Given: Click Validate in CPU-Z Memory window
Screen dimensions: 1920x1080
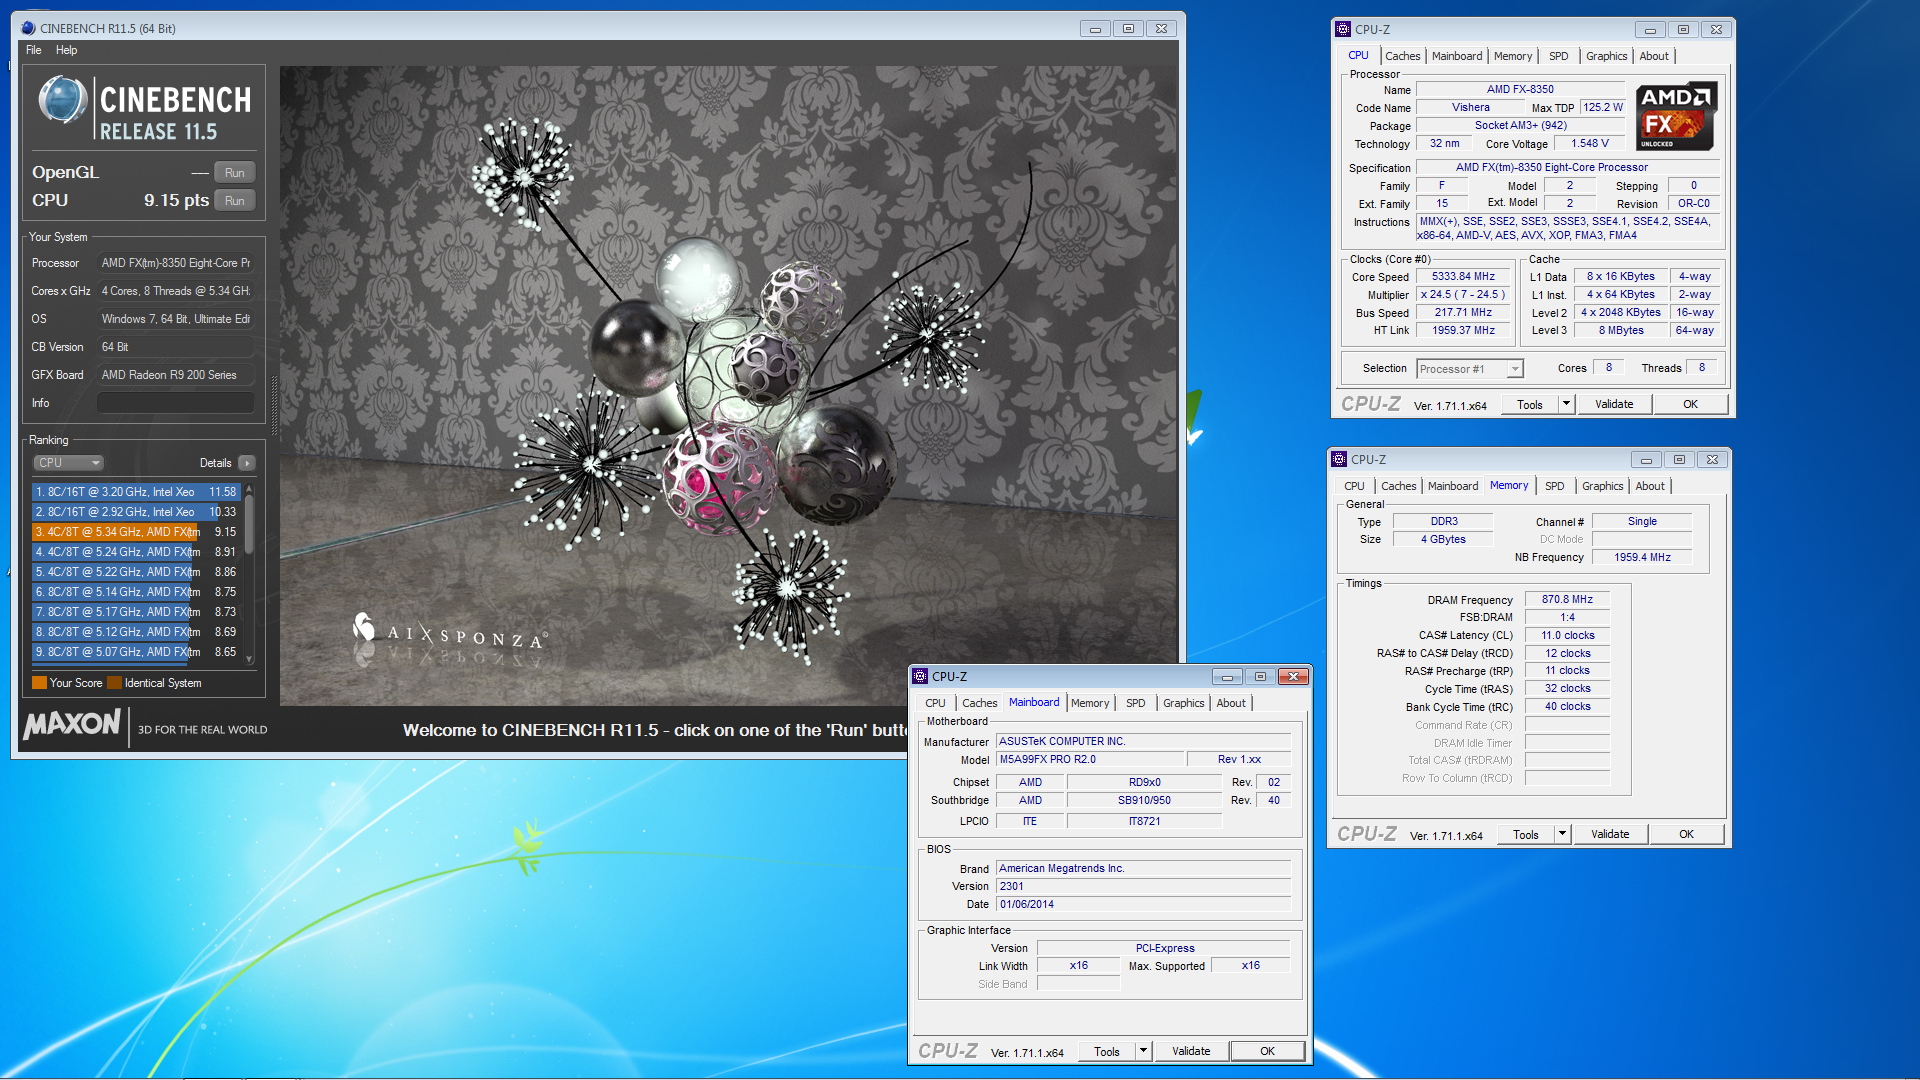Looking at the screenshot, I should (1610, 834).
